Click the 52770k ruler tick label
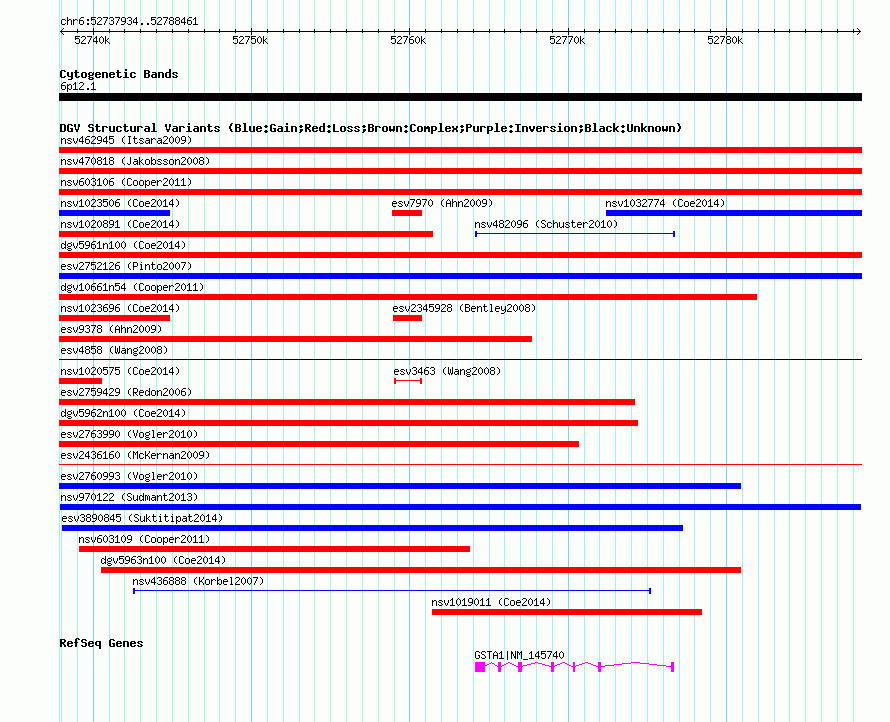 click(x=567, y=40)
